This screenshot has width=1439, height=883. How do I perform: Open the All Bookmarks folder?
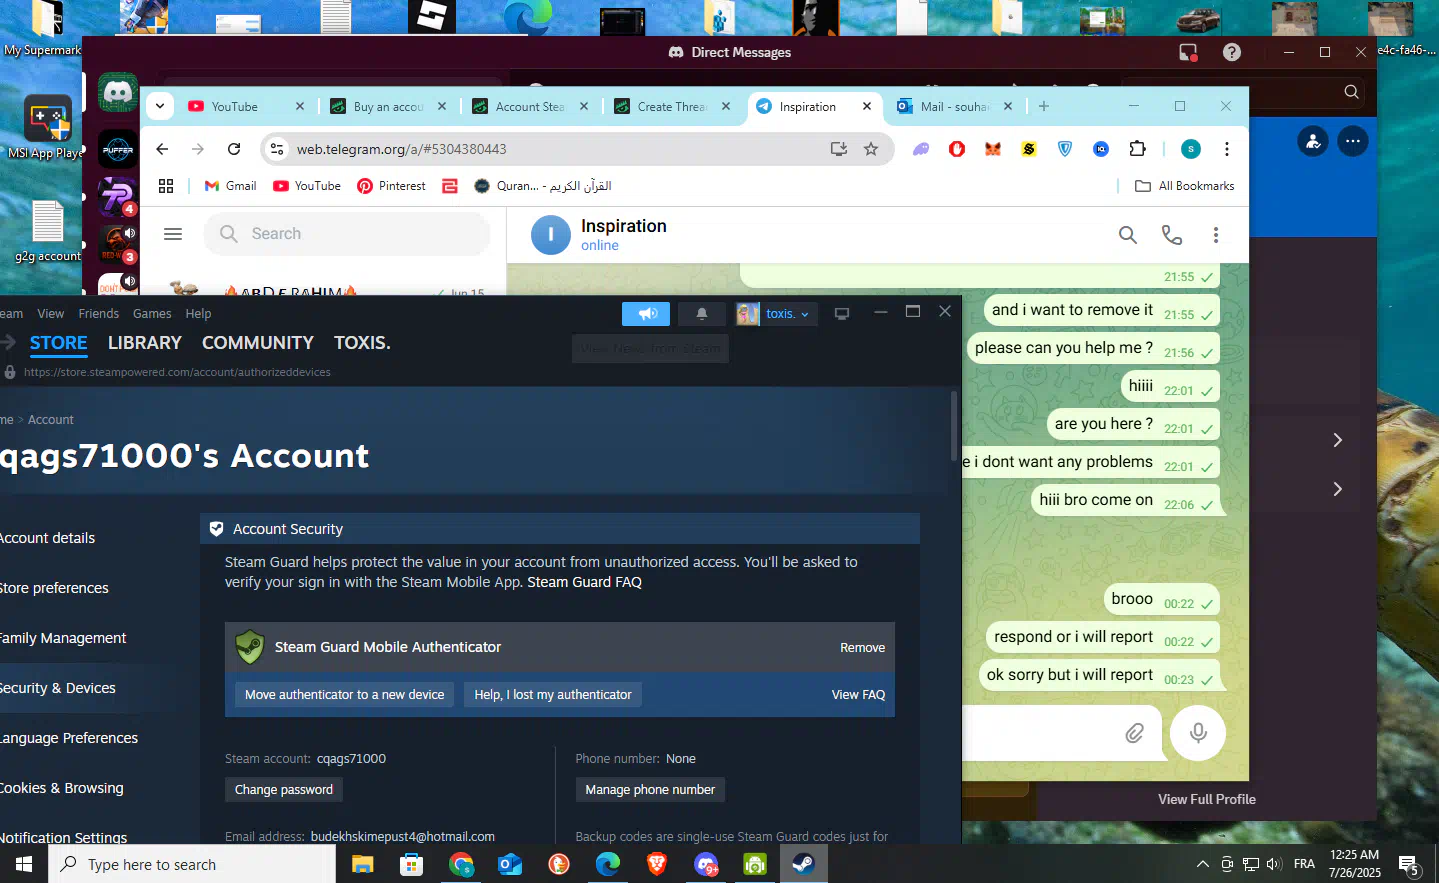[x=1185, y=186]
